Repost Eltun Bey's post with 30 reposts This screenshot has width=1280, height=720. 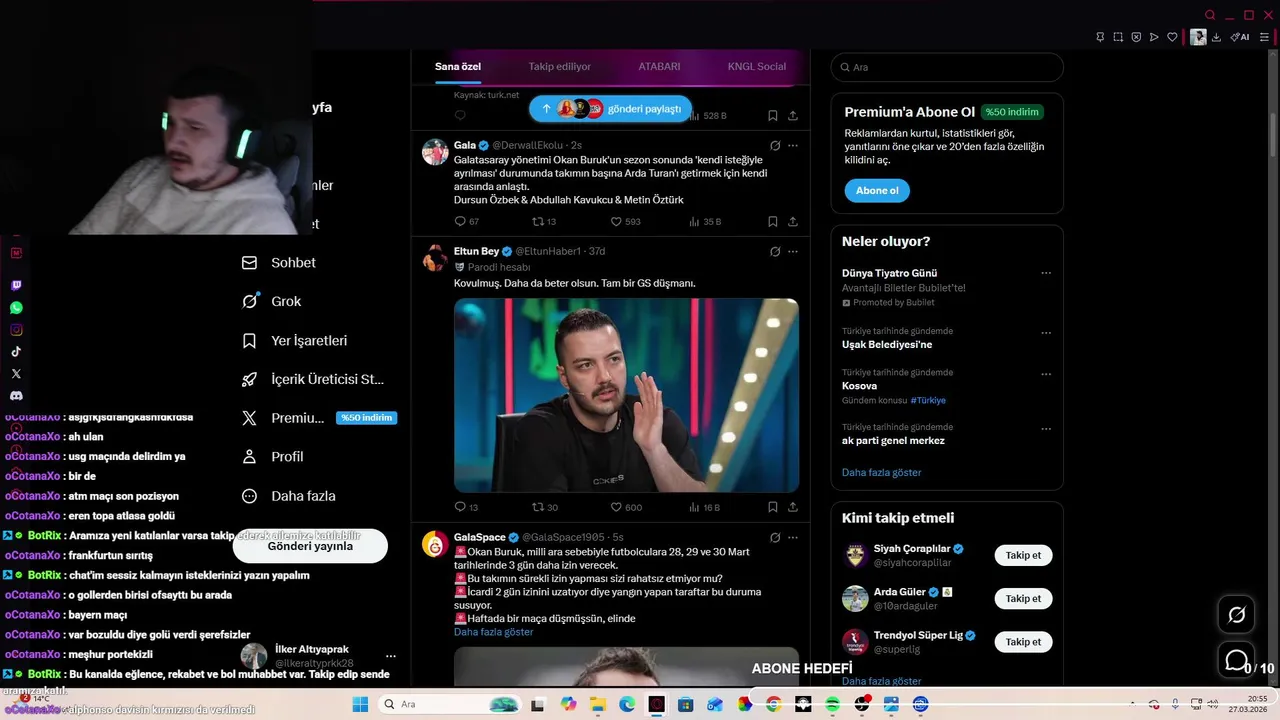(538, 508)
